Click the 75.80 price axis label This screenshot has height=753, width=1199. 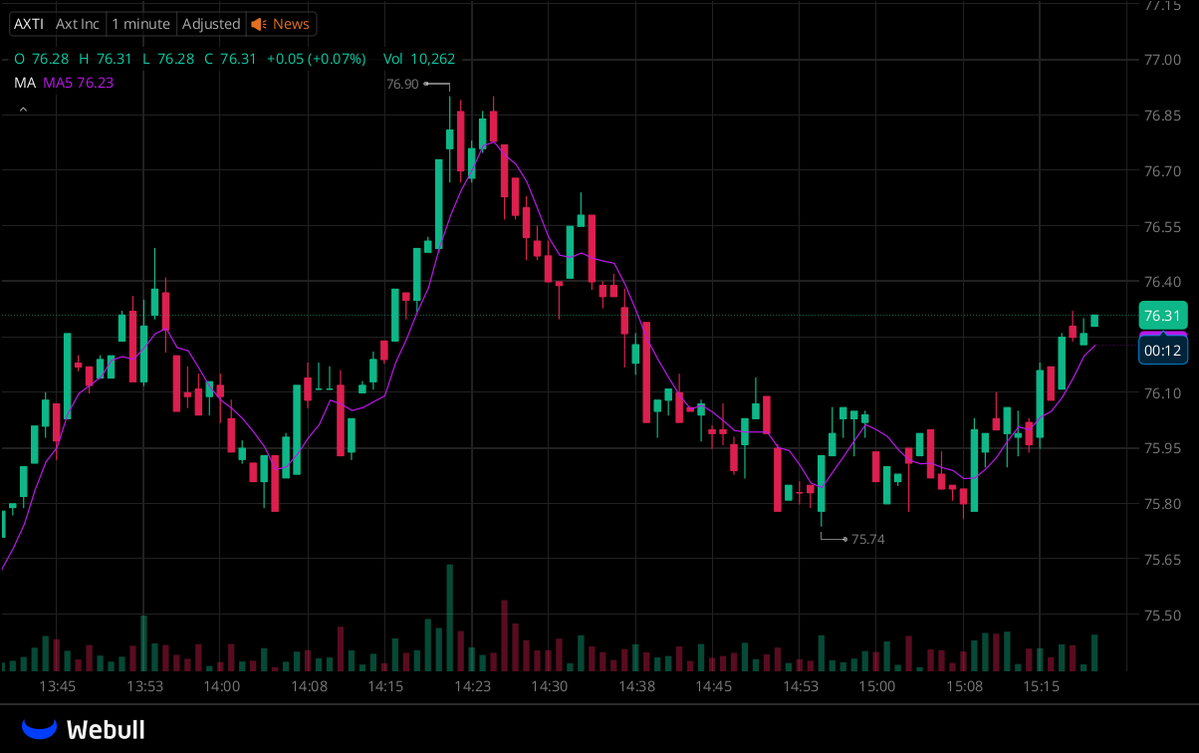tap(1162, 504)
